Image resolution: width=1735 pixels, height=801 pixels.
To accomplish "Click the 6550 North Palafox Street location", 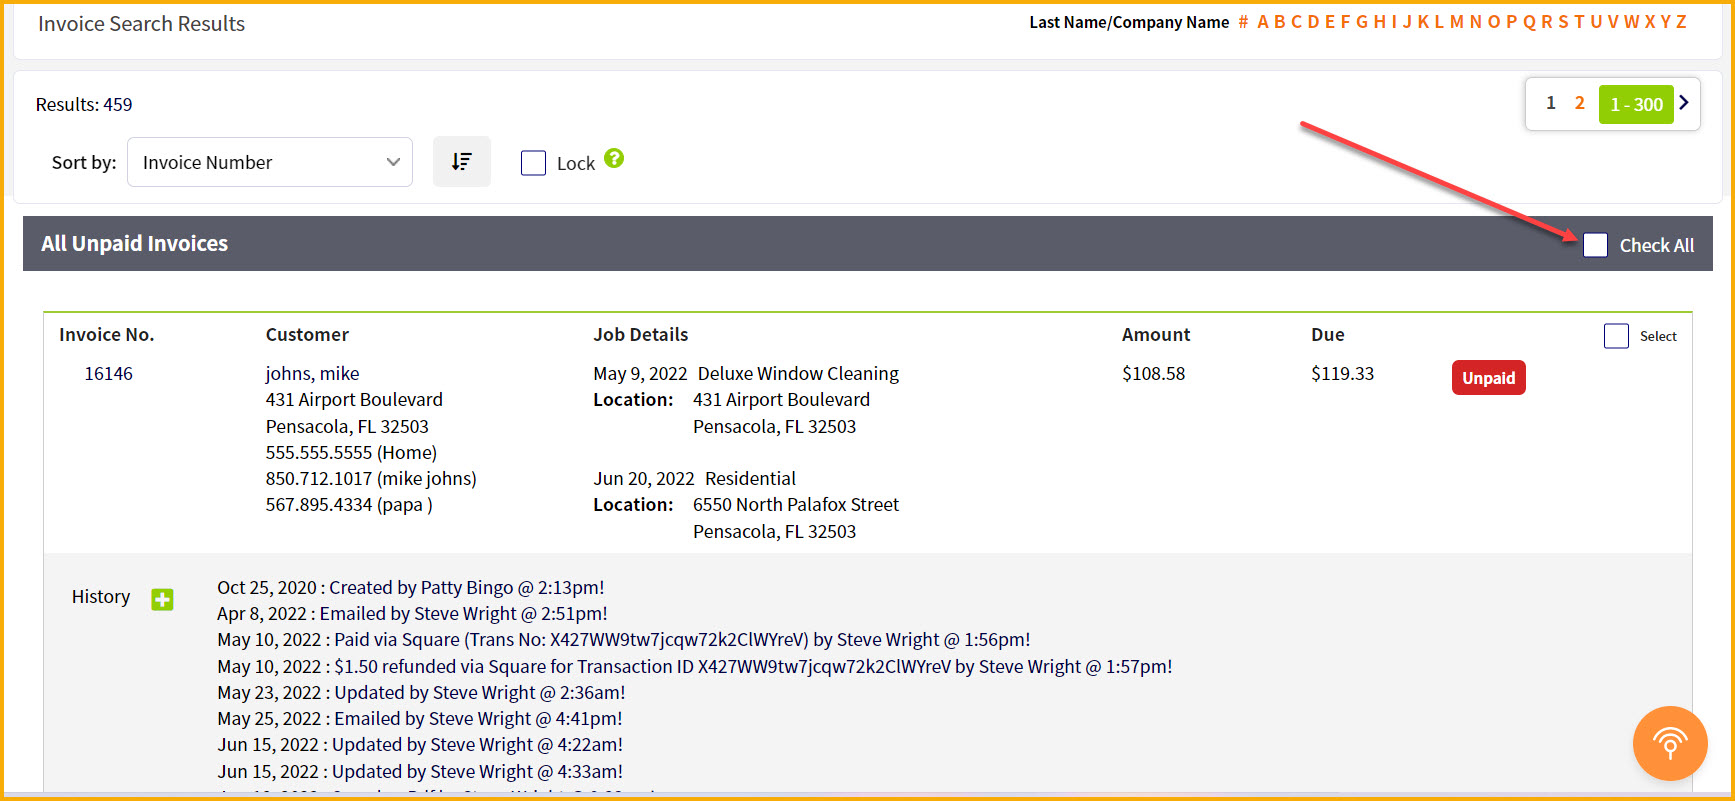I will (796, 504).
